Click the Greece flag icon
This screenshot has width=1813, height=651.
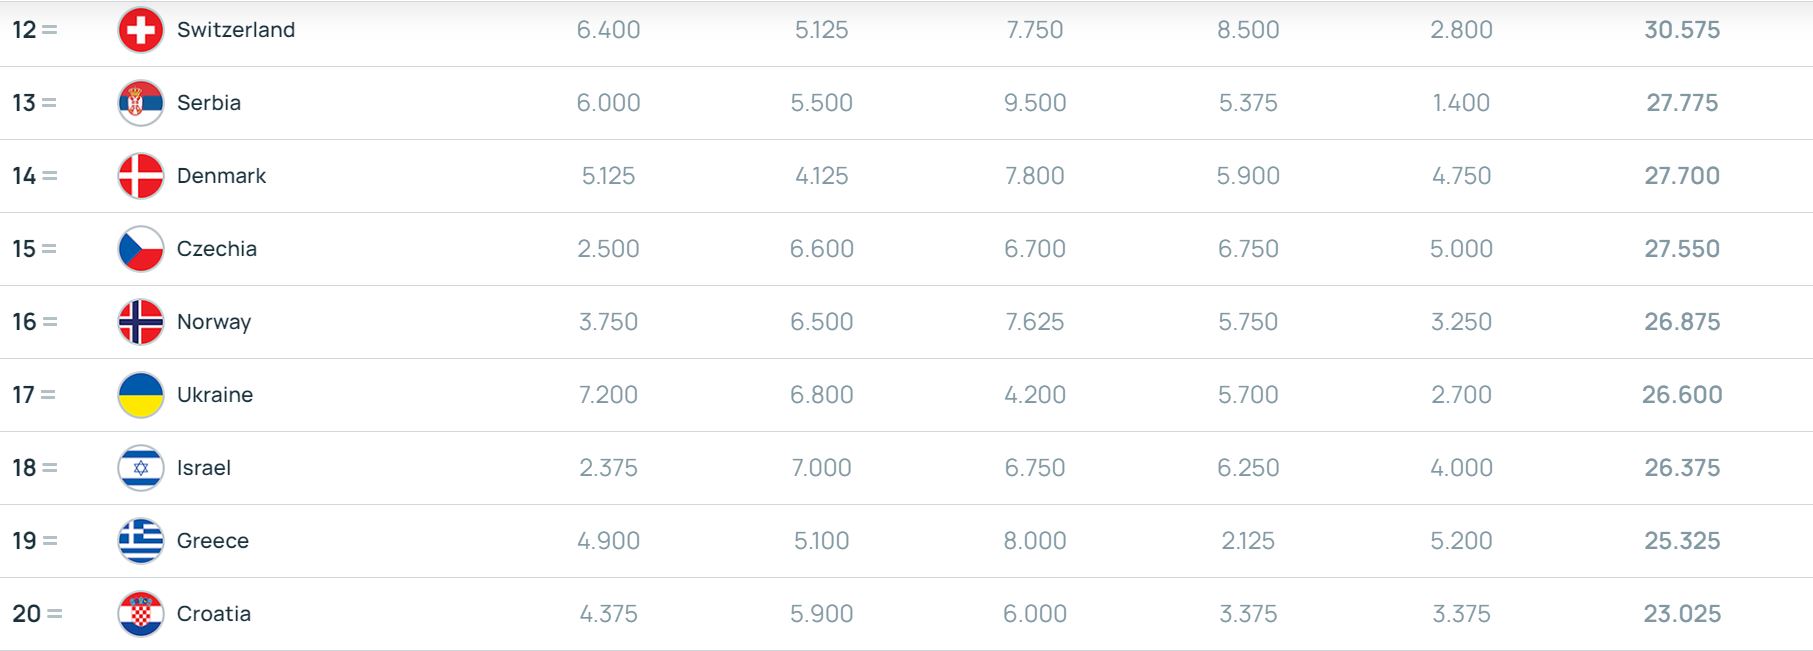coord(141,541)
